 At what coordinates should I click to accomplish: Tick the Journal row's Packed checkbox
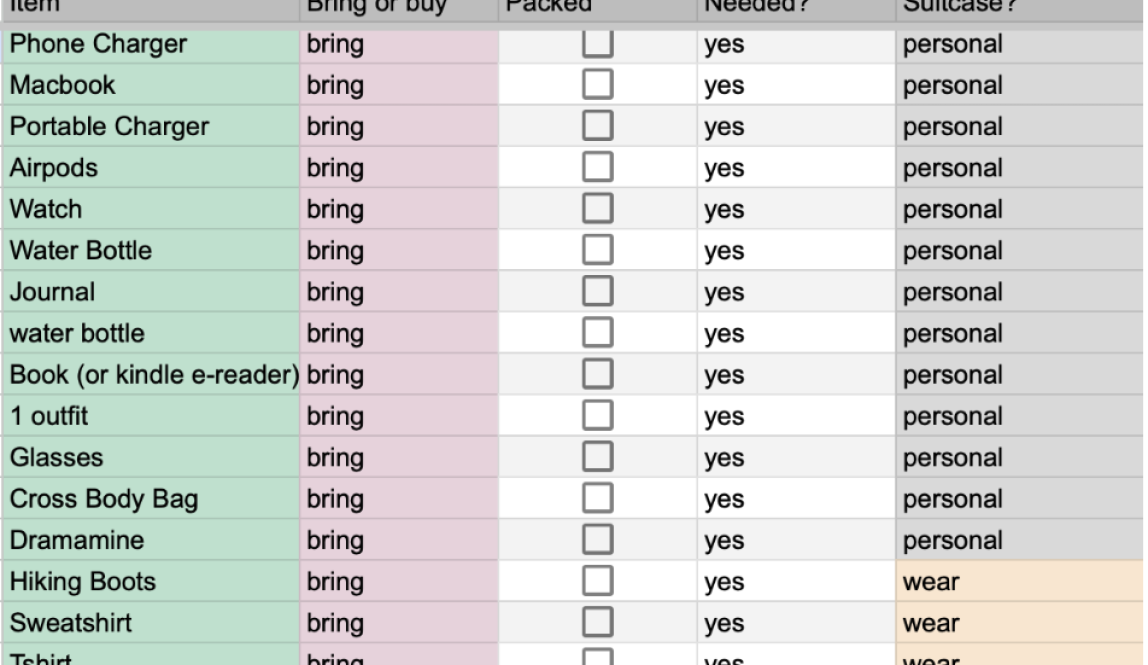597,292
